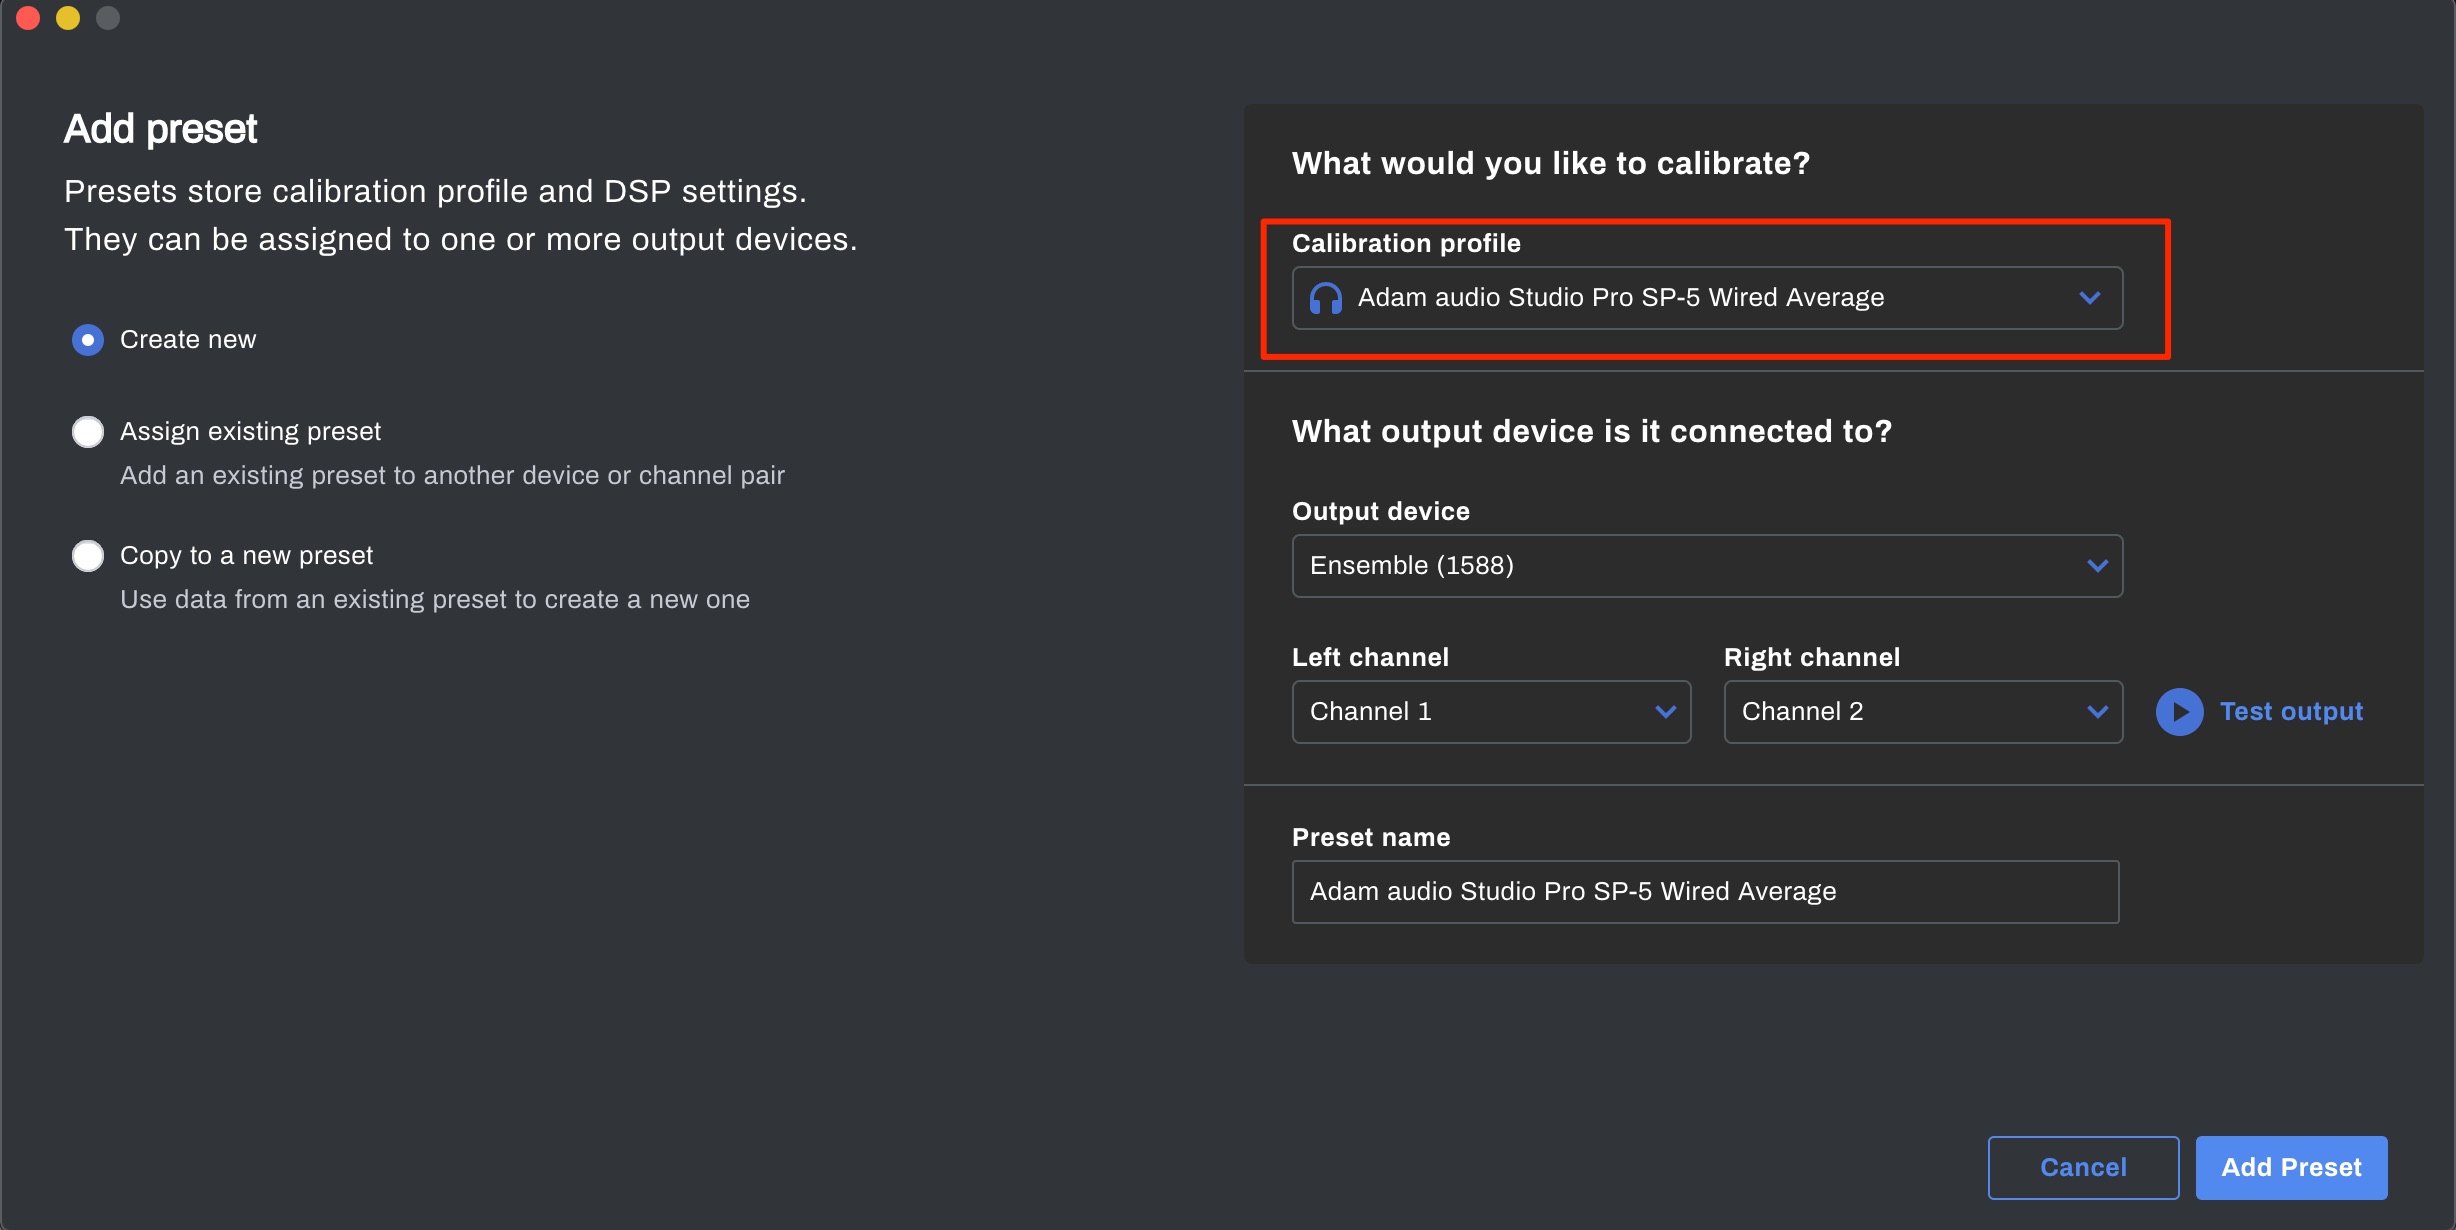Open the Channel 2 right channel dropdown

pos(1923,712)
